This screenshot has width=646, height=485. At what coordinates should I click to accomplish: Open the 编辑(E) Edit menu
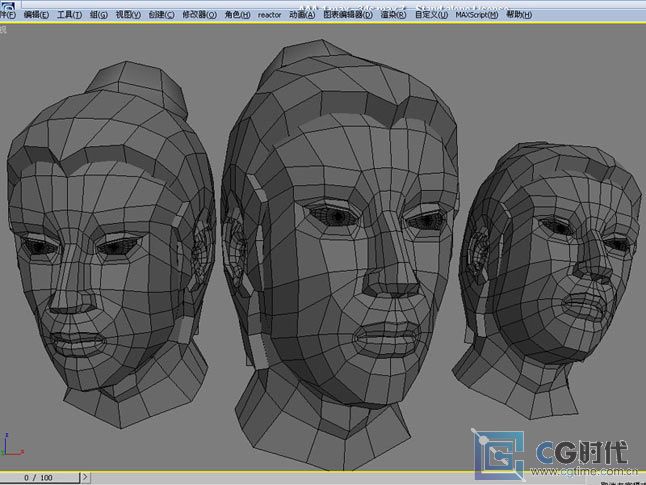tap(36, 15)
